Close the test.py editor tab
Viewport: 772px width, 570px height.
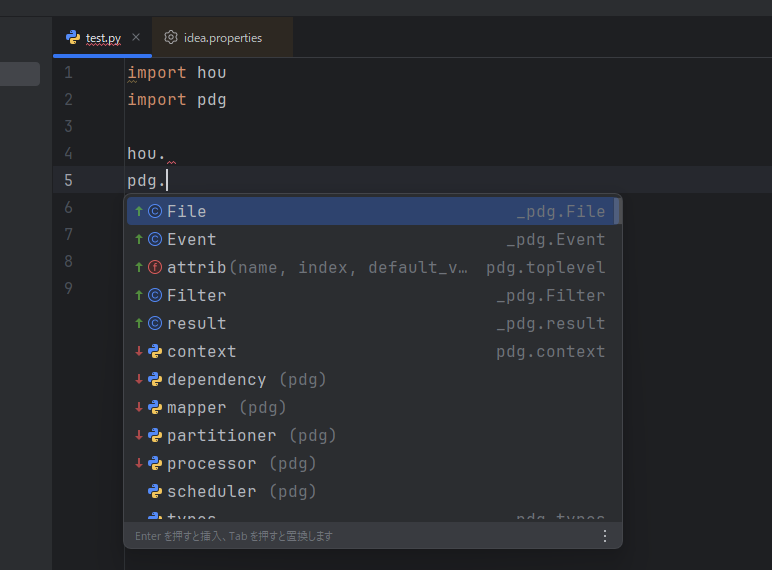click(x=136, y=37)
